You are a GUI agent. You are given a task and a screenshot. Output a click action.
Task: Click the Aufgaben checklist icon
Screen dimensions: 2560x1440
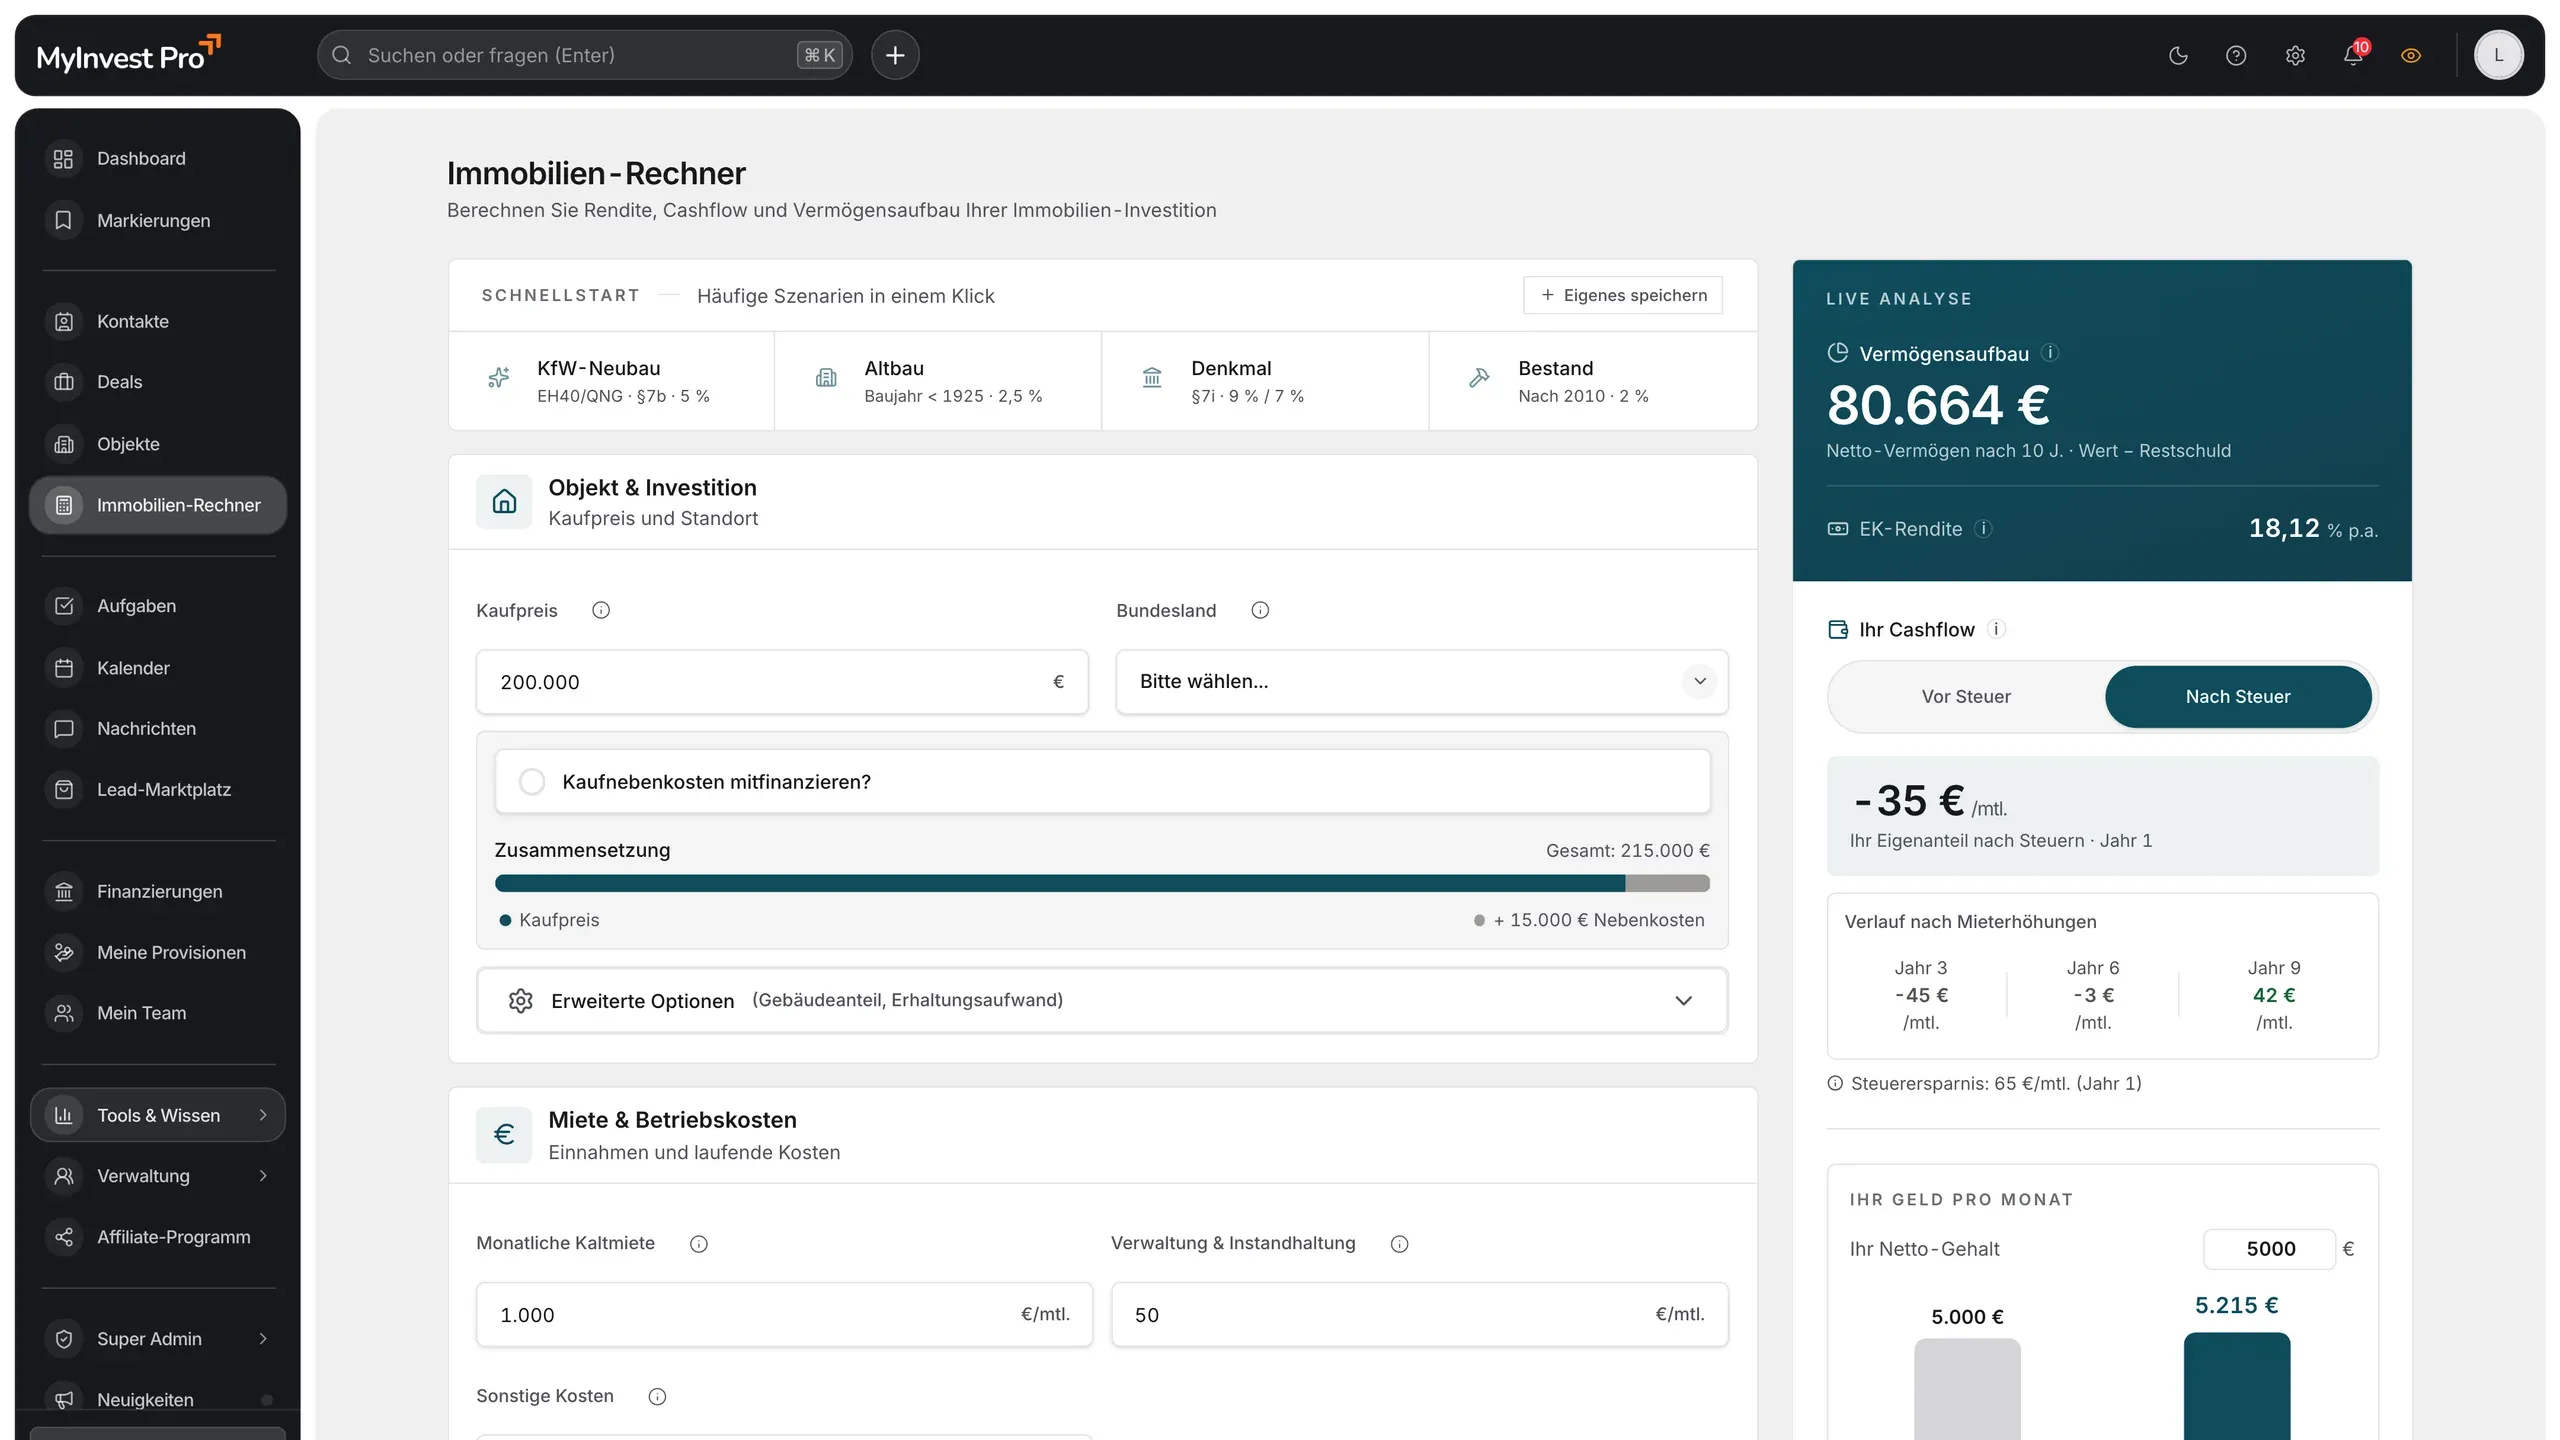click(x=64, y=606)
